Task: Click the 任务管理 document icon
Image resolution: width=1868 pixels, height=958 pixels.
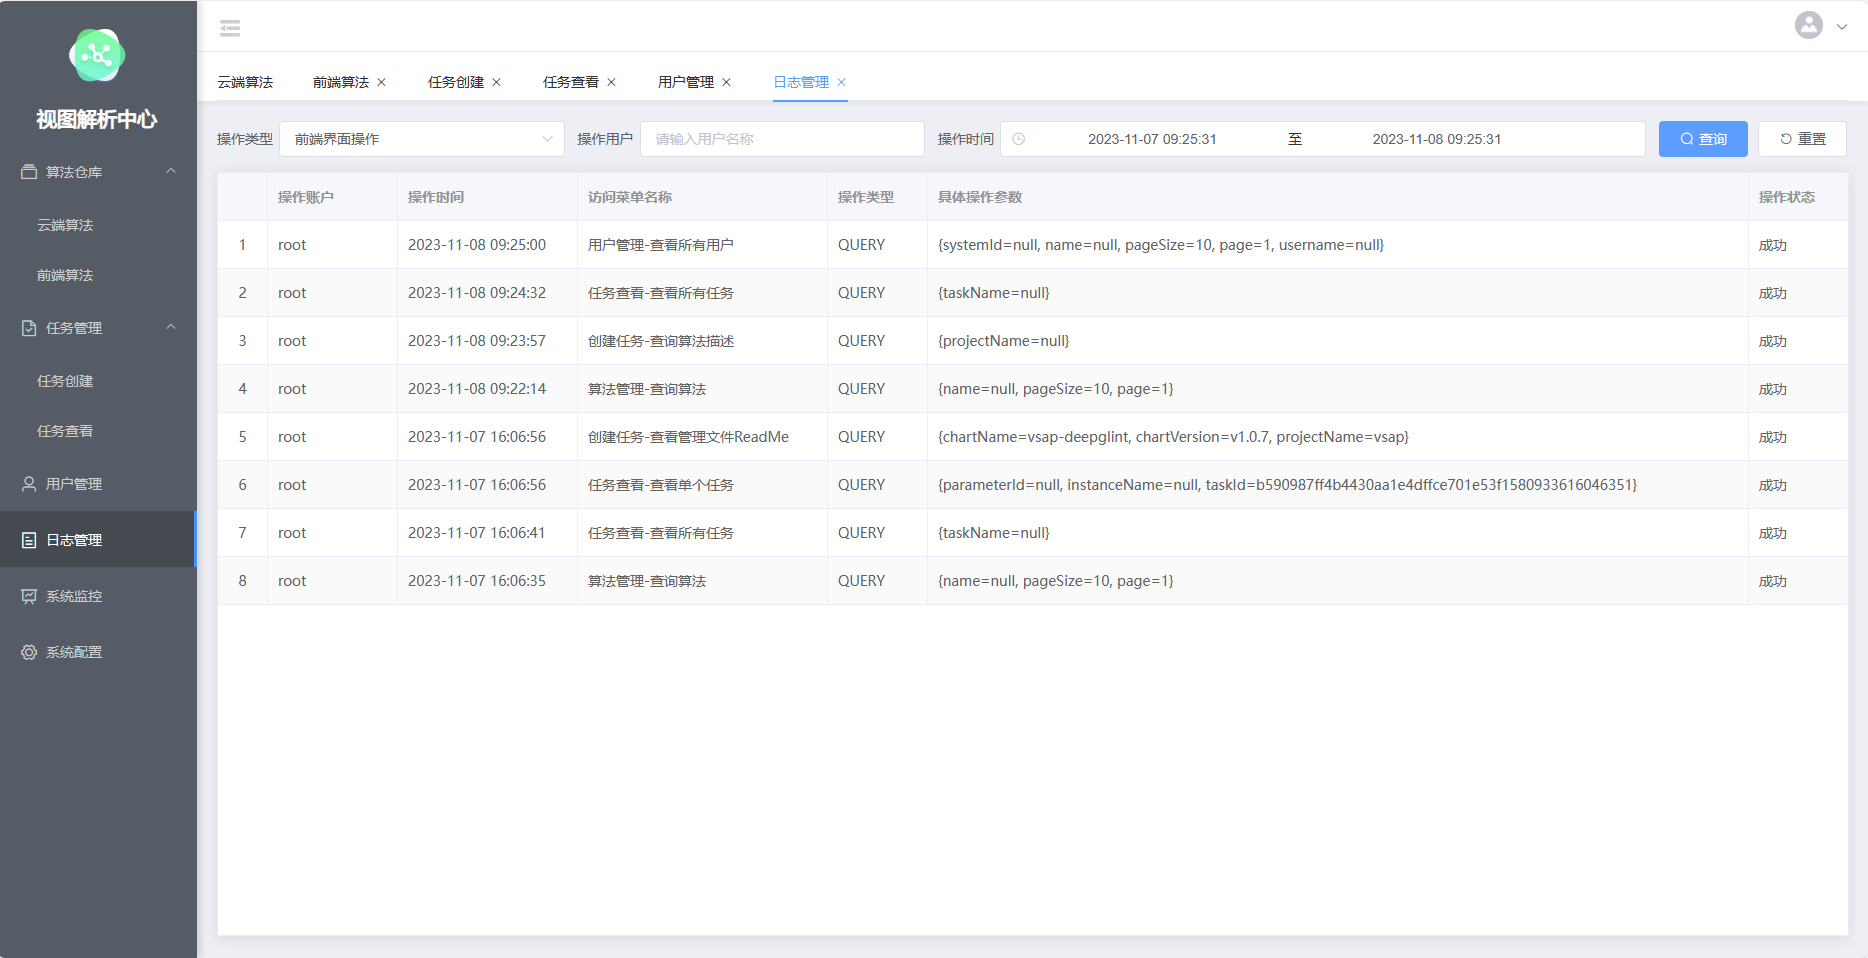Action: point(29,328)
